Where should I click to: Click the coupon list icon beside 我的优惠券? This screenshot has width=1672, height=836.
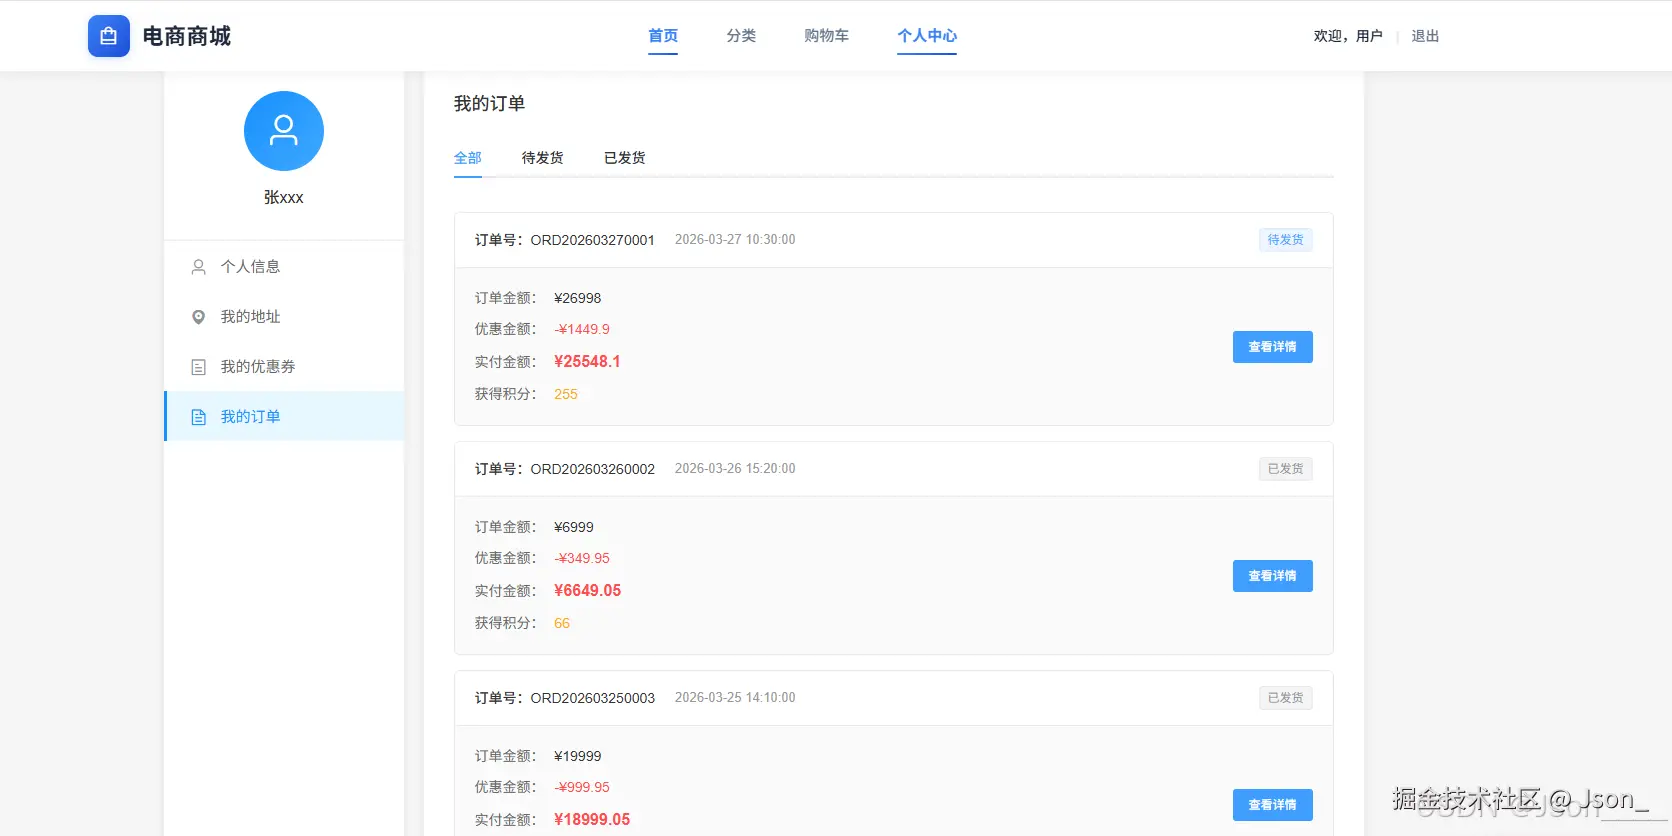tap(198, 367)
